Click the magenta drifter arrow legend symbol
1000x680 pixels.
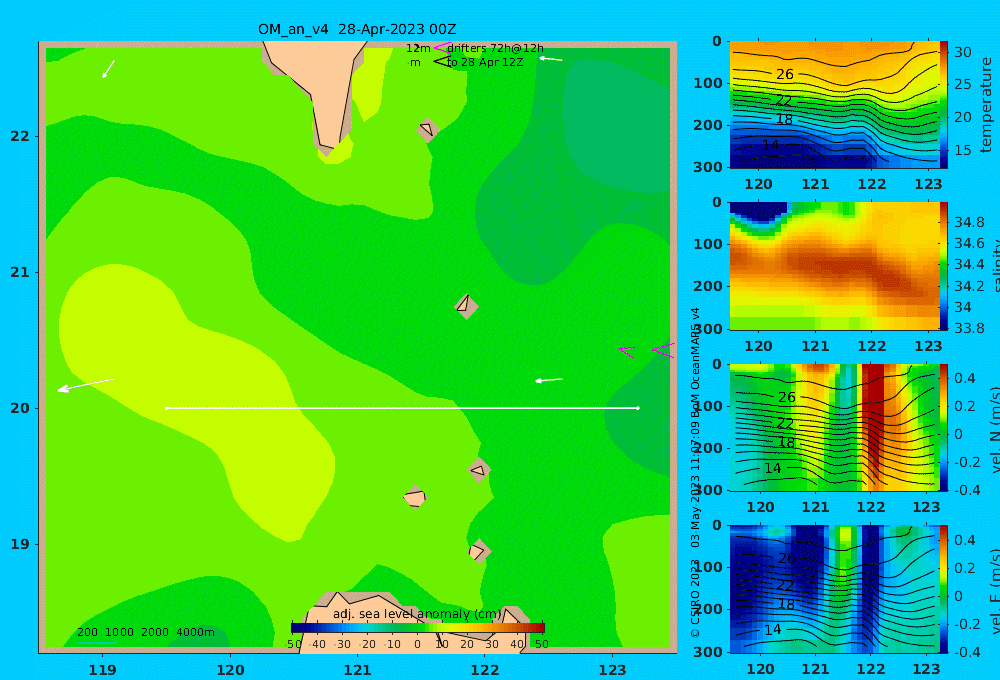442,47
